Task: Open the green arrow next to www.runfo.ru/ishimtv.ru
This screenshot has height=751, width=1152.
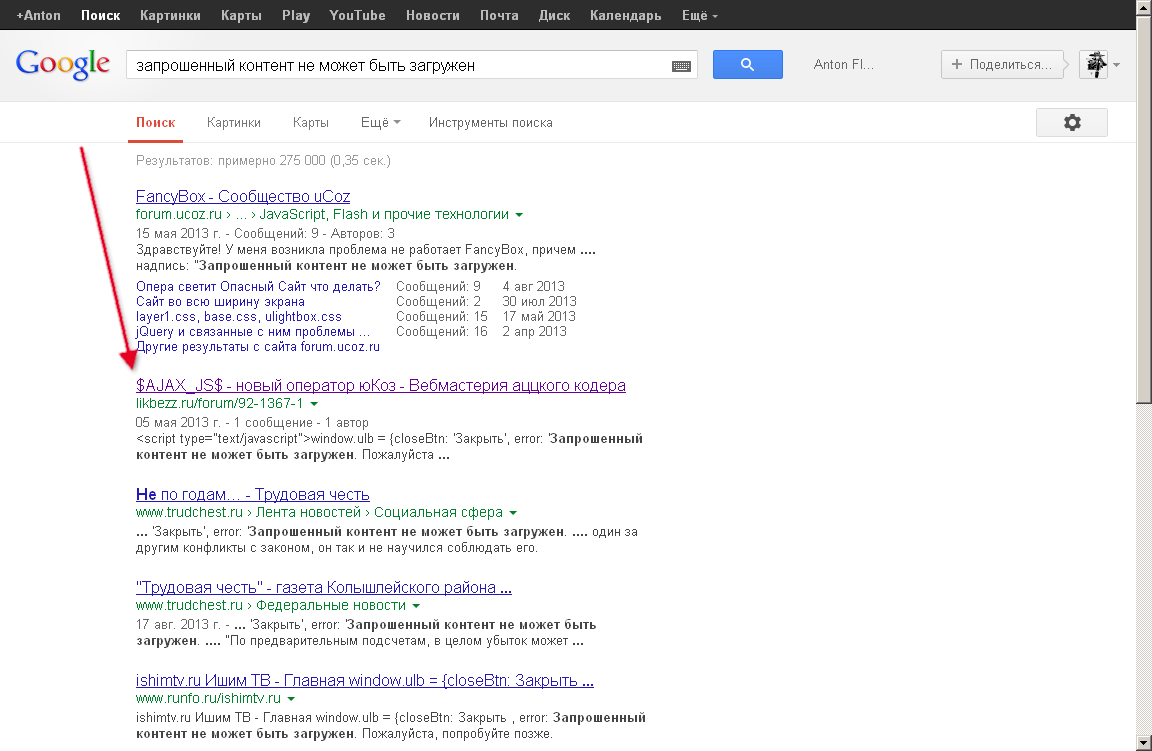Action: click(291, 699)
